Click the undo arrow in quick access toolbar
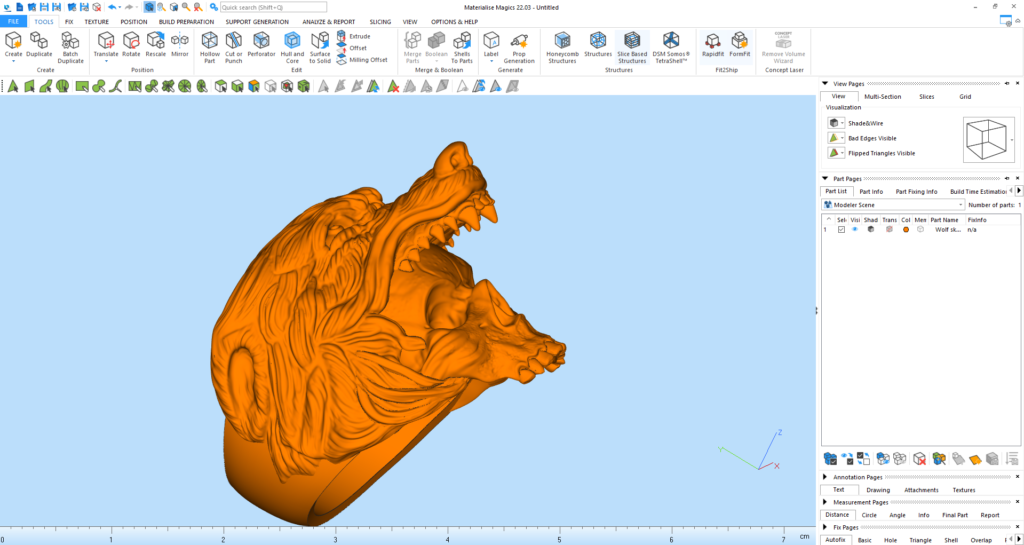 pyautogui.click(x=112, y=7)
